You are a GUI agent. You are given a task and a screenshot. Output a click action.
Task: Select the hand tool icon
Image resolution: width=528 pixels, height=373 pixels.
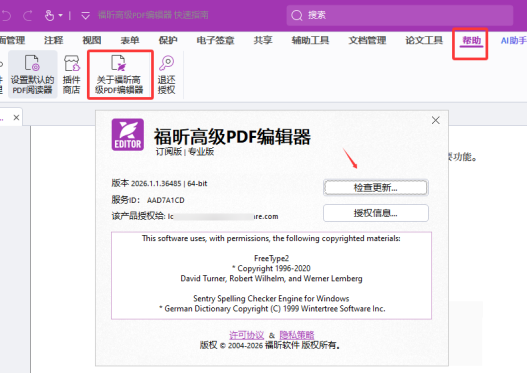pyautogui.click(x=50, y=15)
